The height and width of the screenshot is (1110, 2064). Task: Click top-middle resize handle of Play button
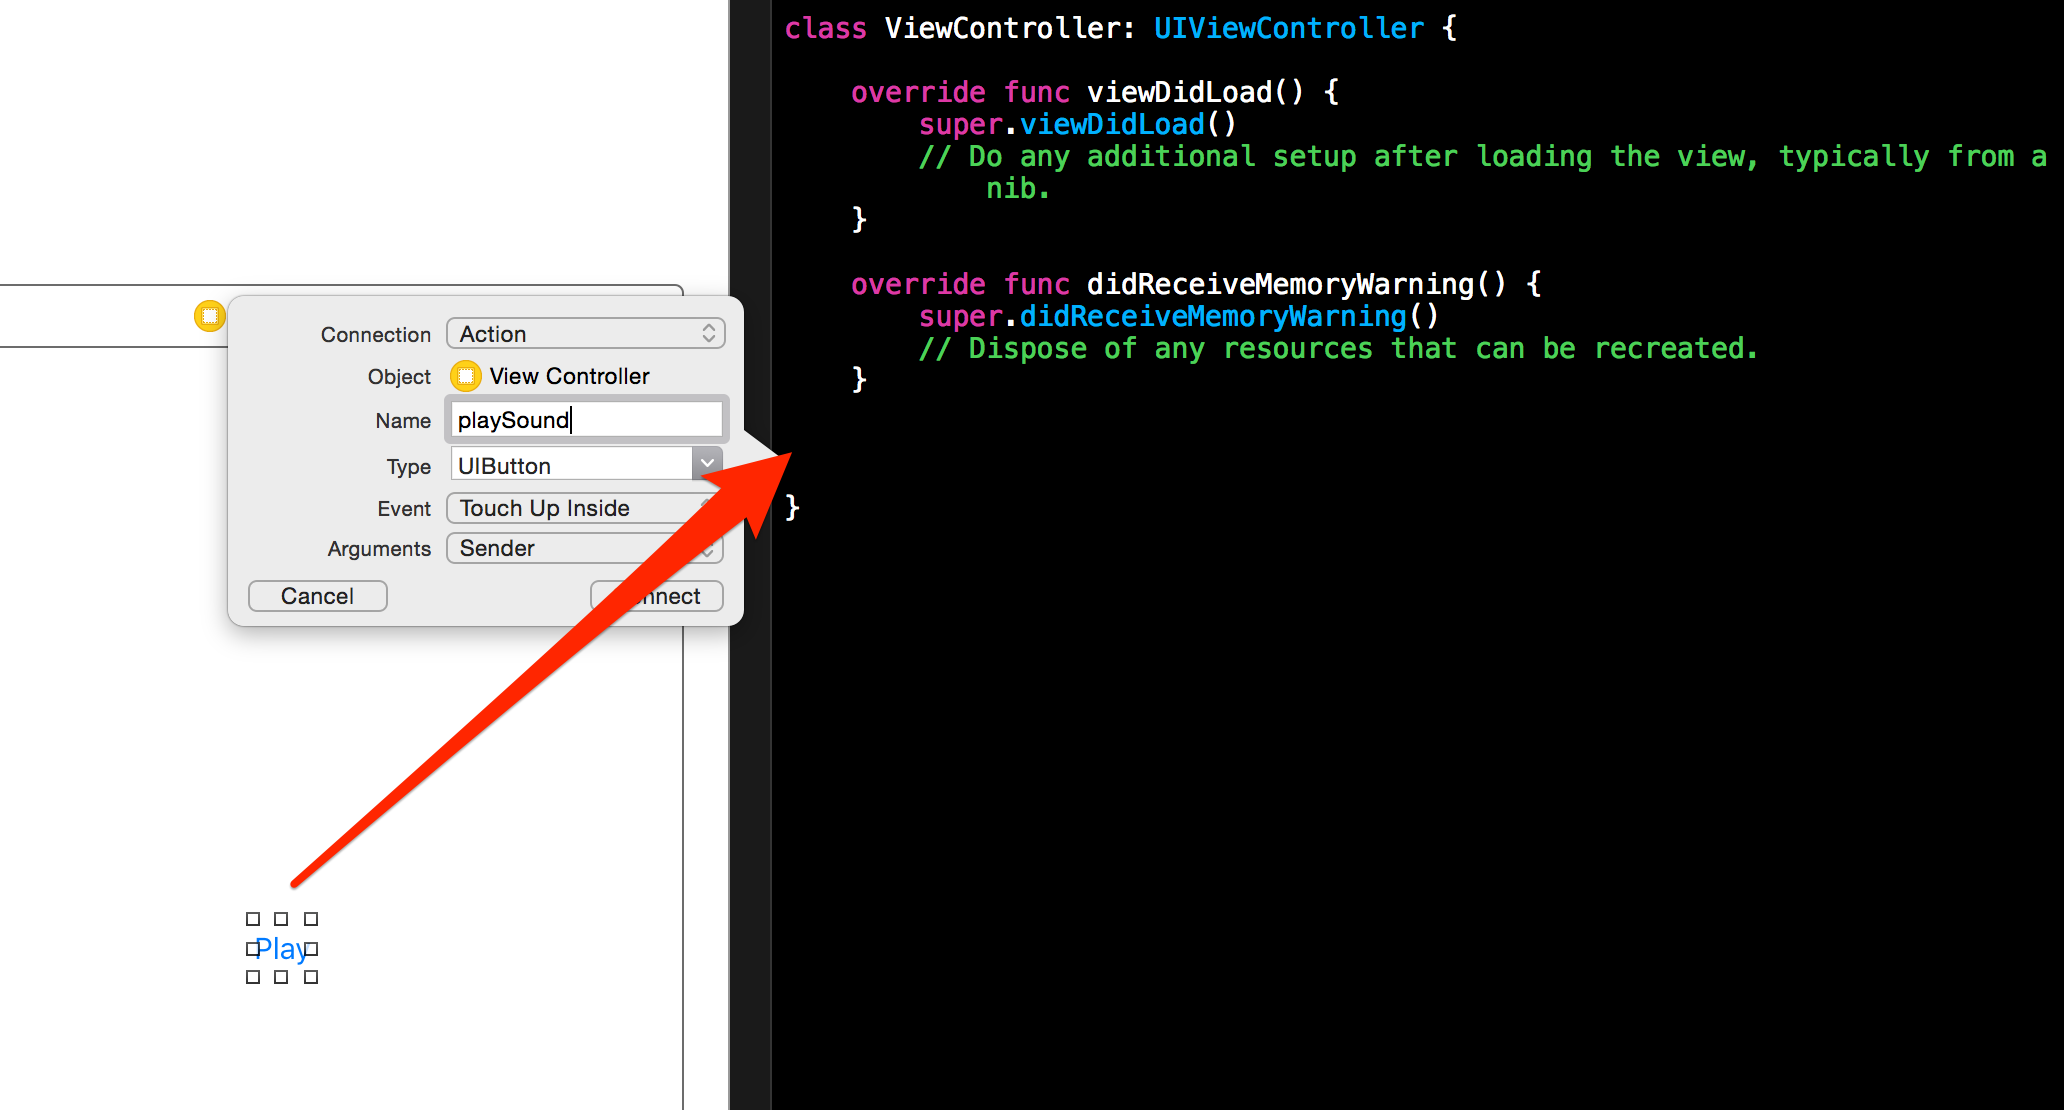point(281,919)
